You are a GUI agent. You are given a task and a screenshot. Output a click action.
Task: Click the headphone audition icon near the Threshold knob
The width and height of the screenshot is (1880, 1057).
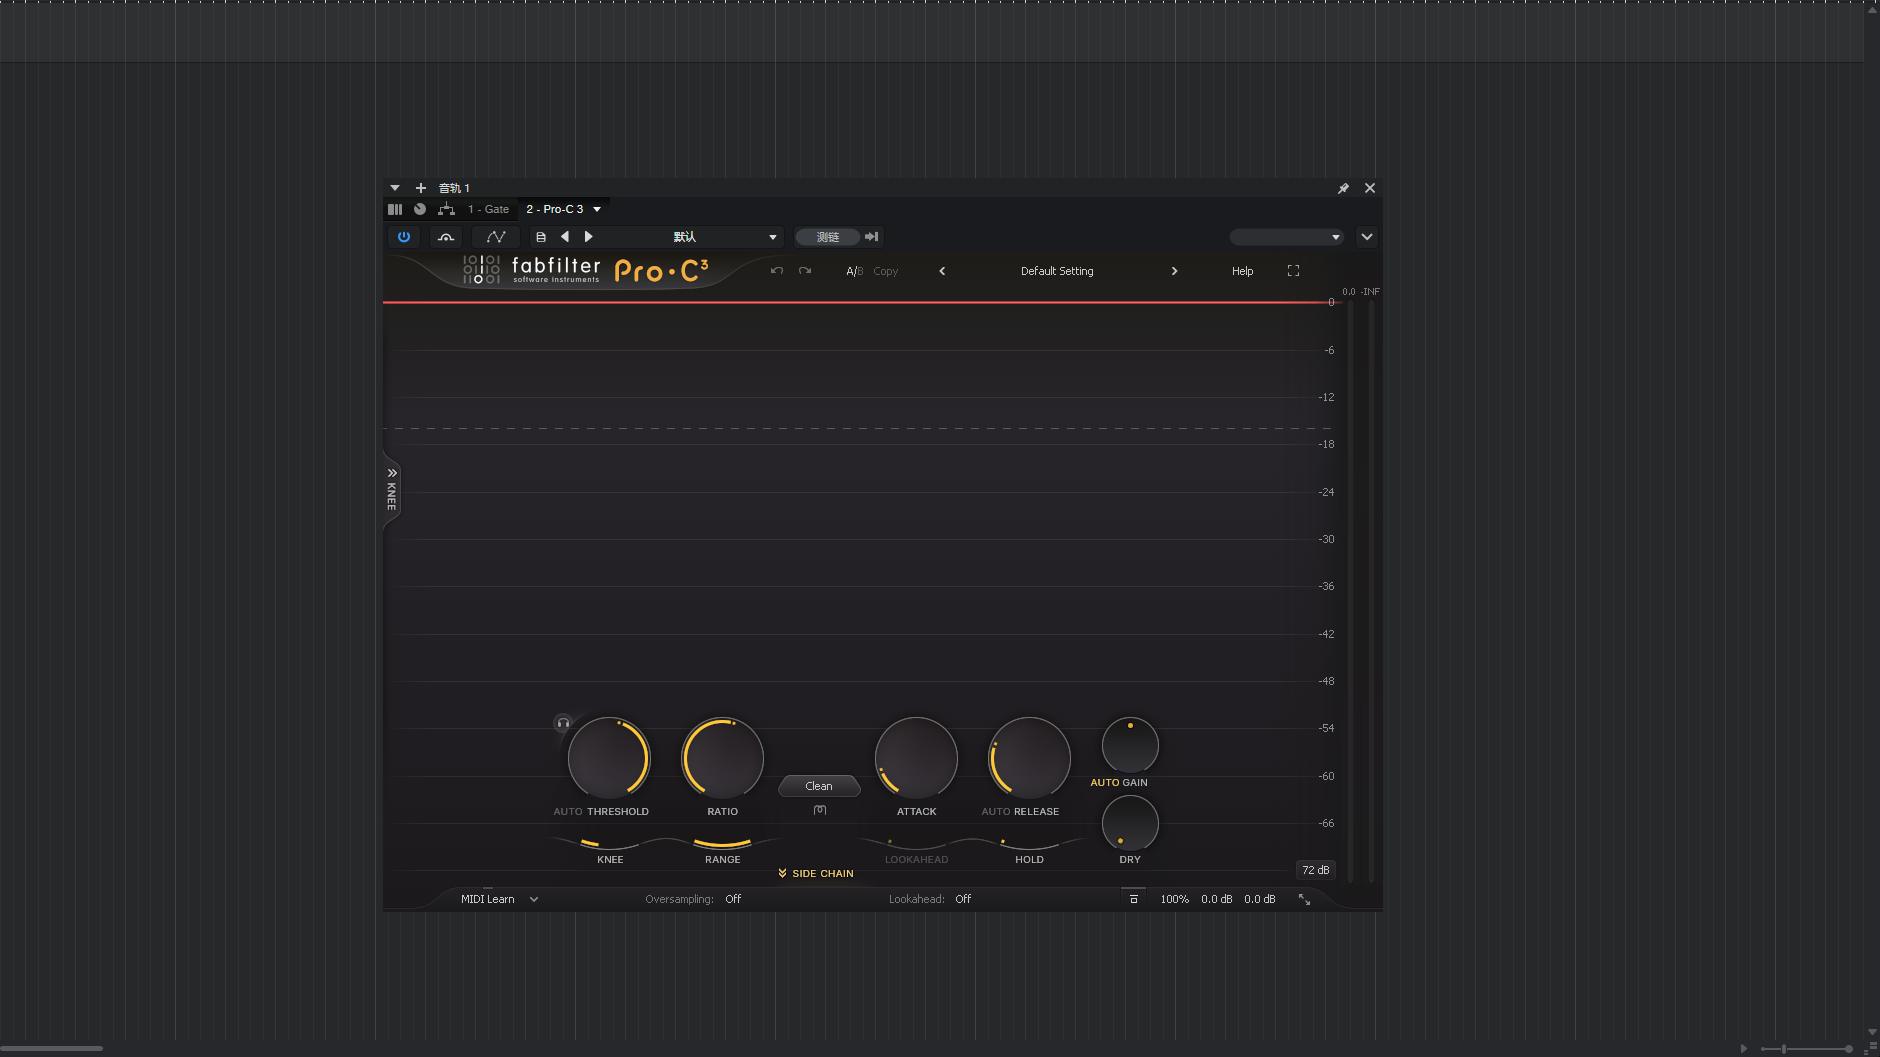click(x=563, y=723)
